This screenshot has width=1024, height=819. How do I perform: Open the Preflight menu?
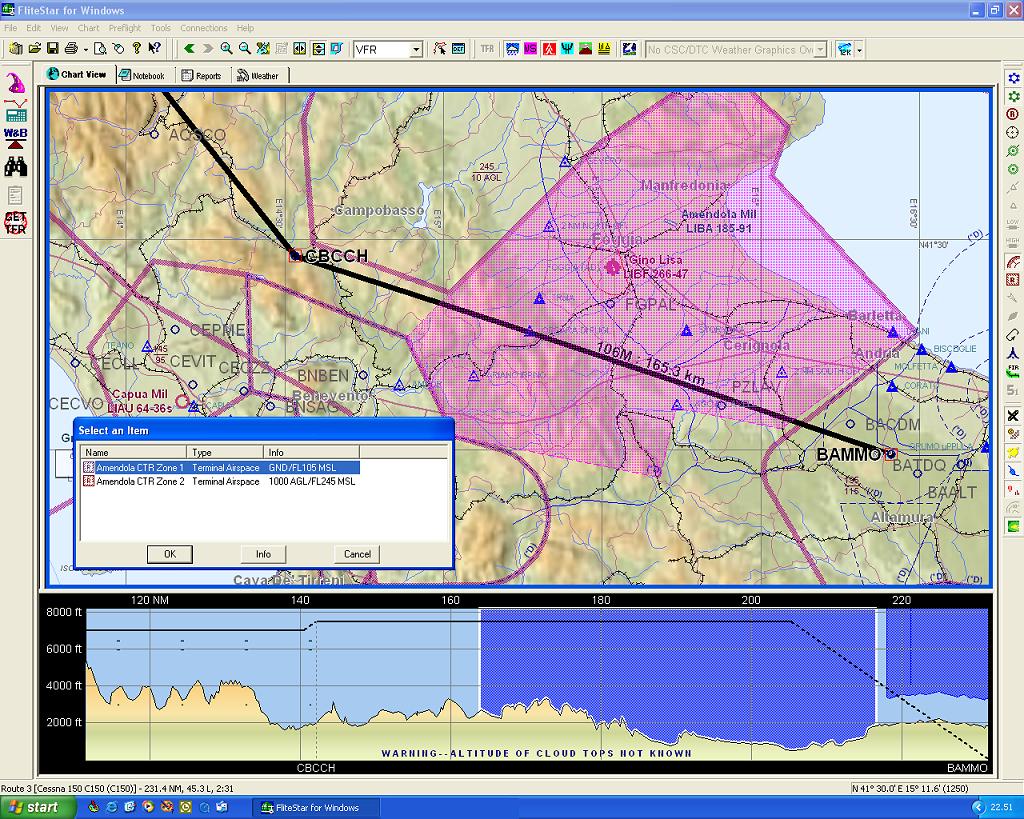pyautogui.click(x=125, y=28)
